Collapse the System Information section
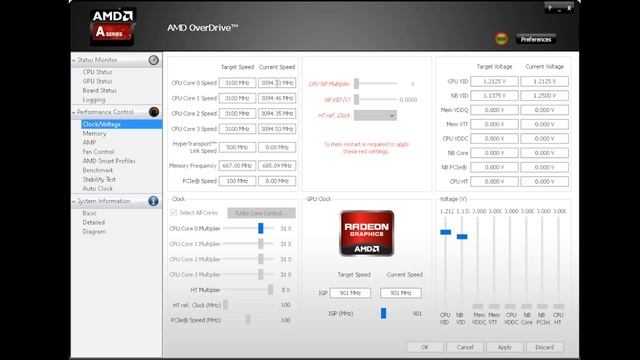The image size is (640, 360). 74,202
